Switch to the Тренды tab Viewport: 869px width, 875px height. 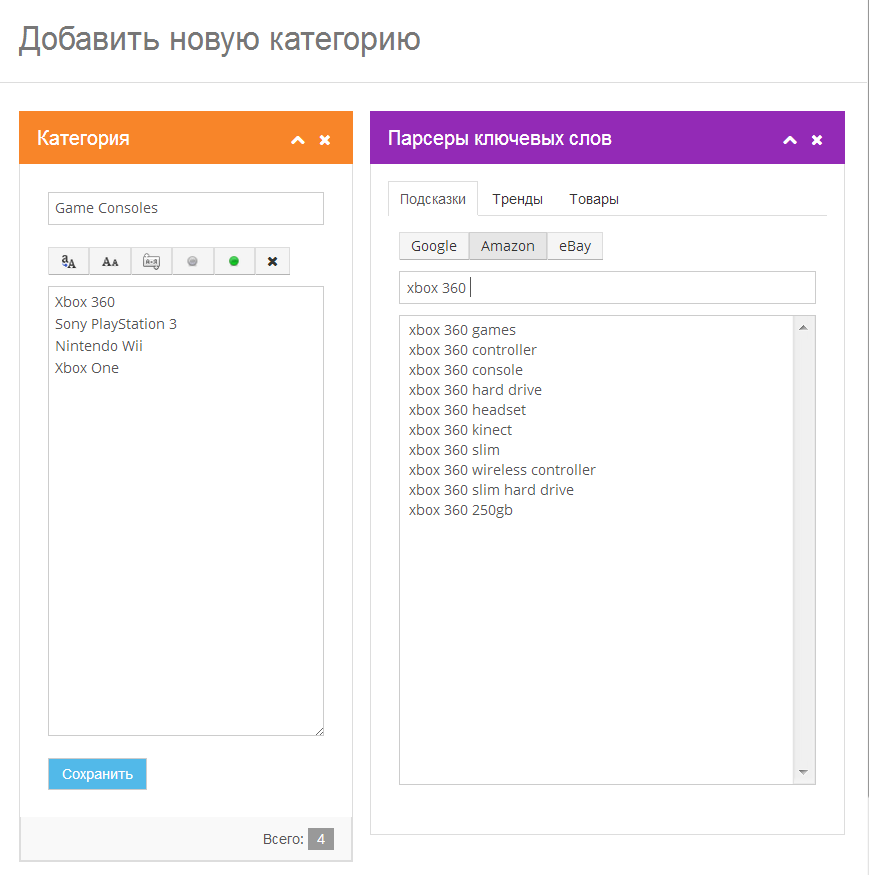click(x=517, y=199)
